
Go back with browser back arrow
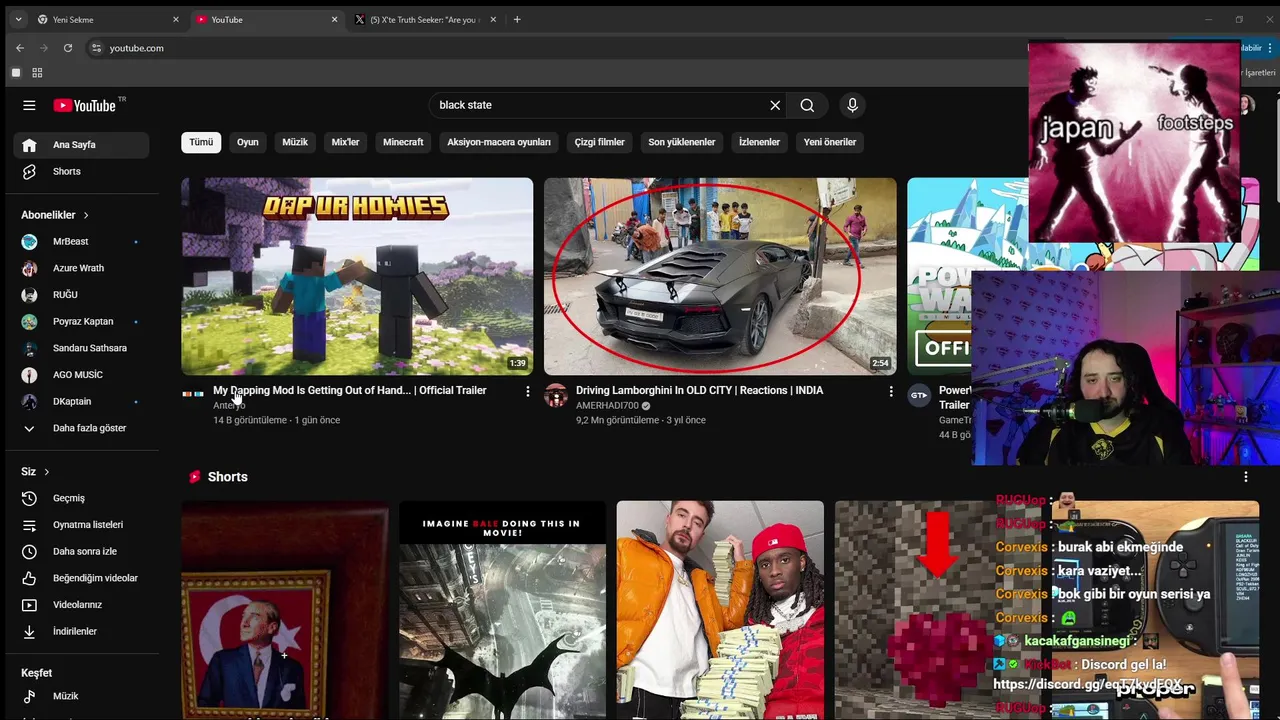(x=19, y=48)
